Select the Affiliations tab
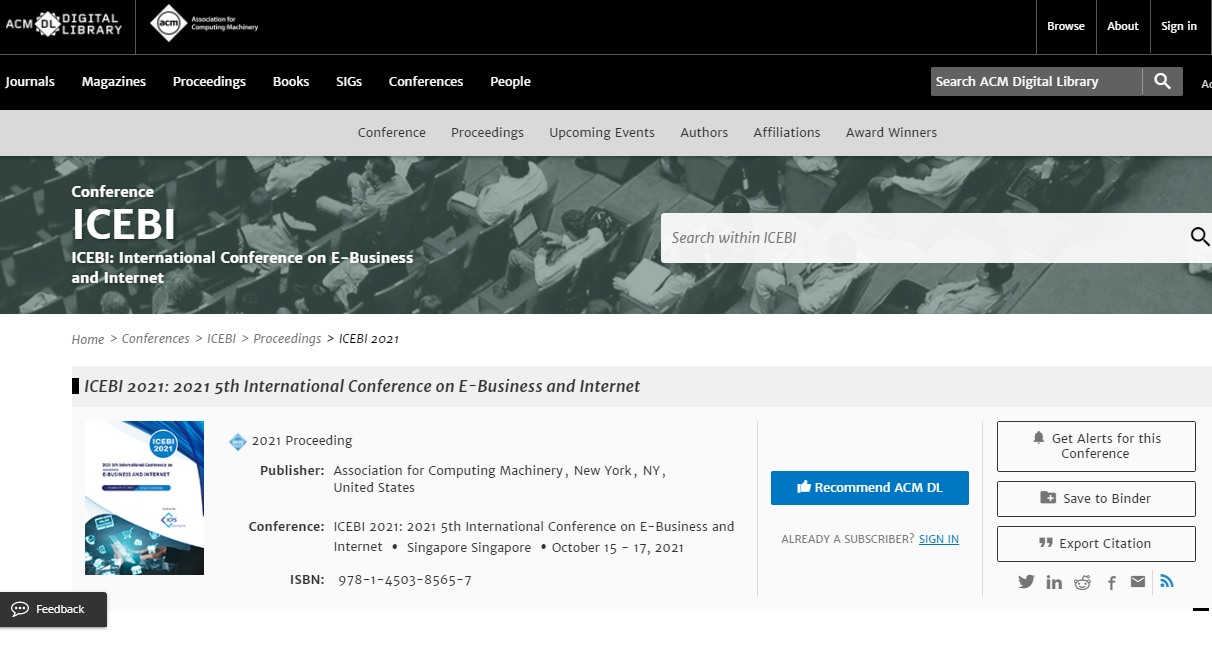1212x650 pixels. point(787,132)
